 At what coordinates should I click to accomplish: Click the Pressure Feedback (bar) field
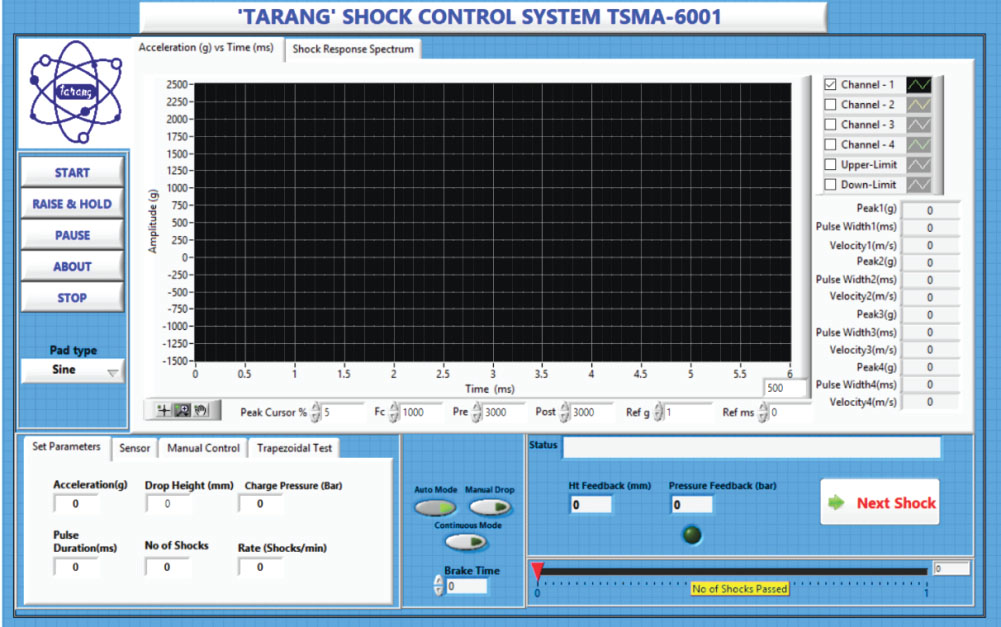click(x=691, y=505)
